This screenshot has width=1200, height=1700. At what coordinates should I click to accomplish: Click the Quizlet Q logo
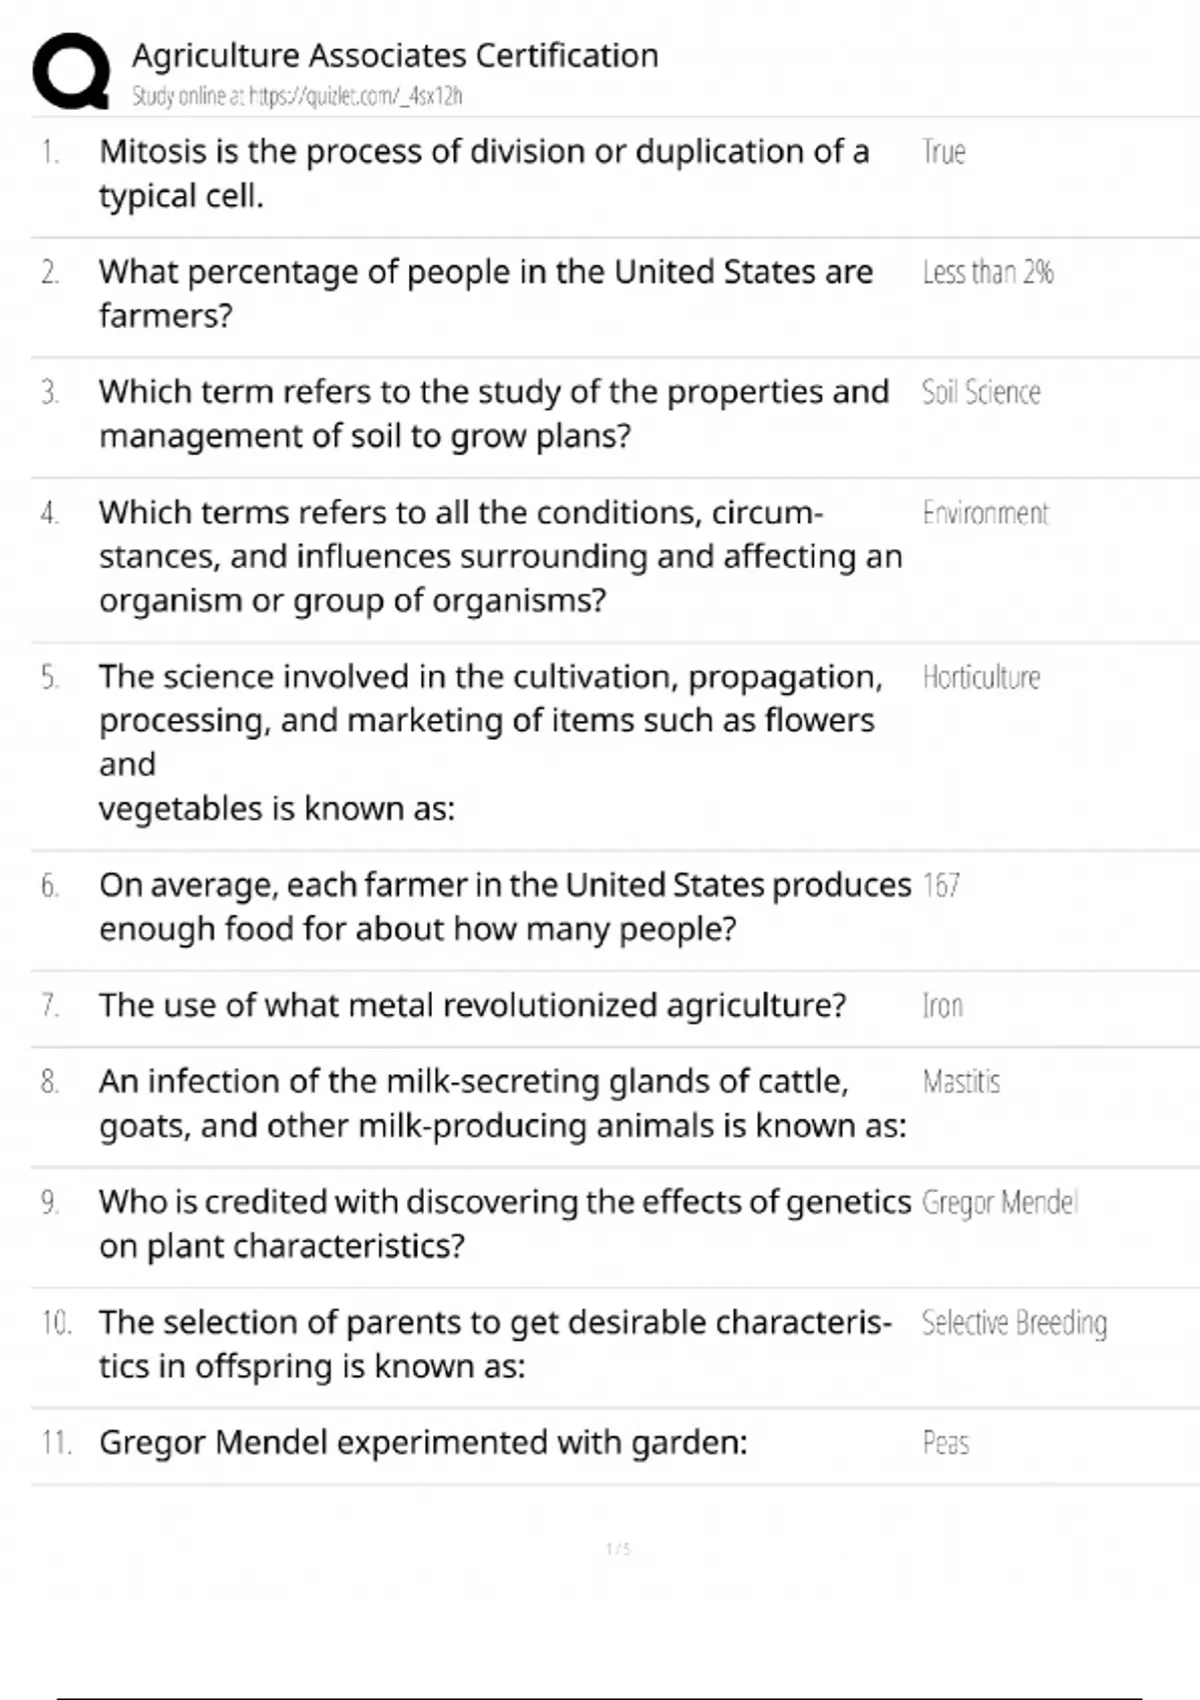[71, 70]
